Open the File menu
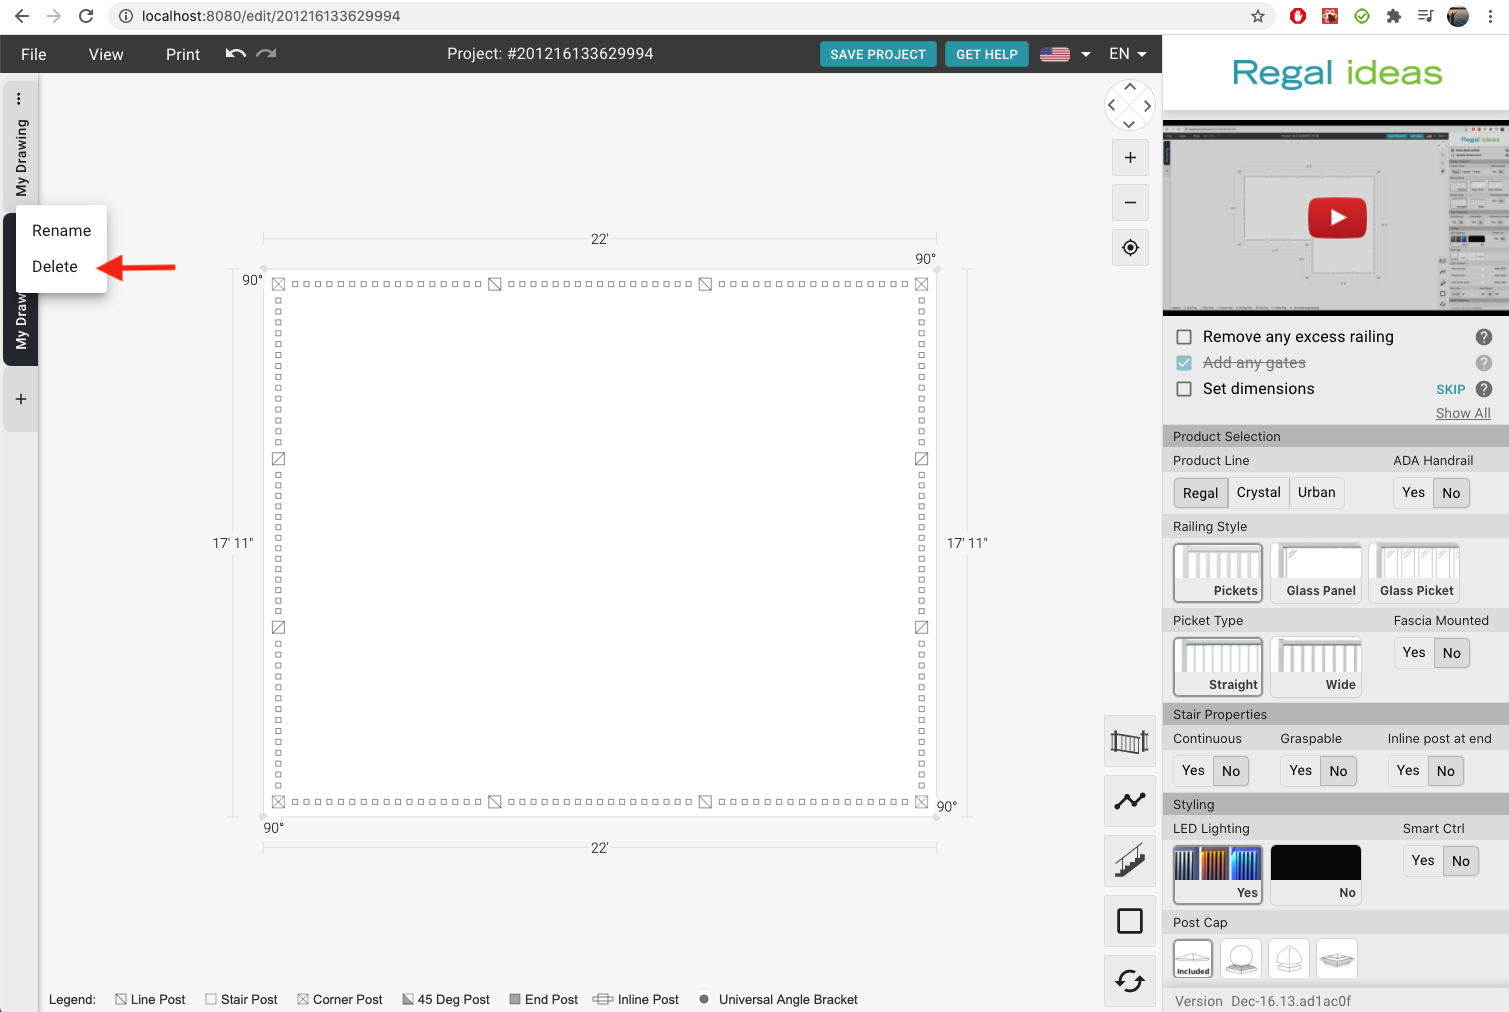 [x=34, y=54]
